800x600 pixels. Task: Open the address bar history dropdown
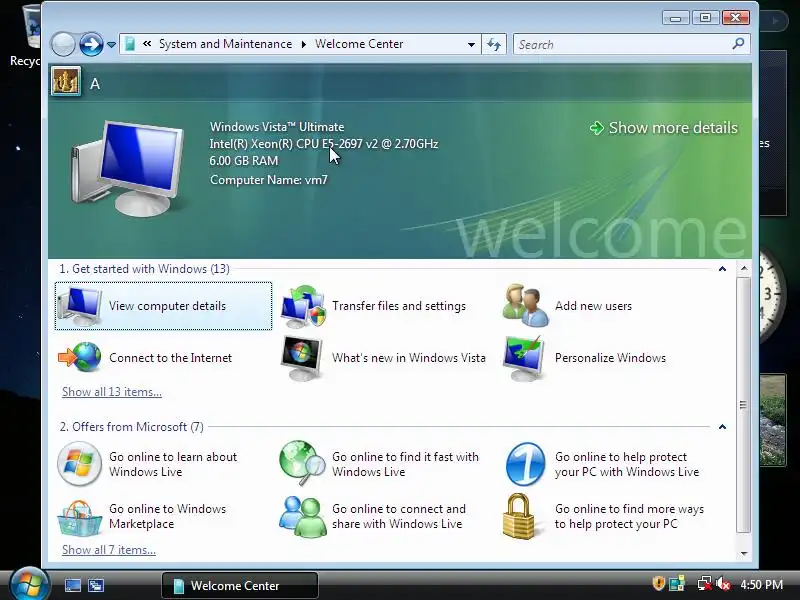pyautogui.click(x=471, y=44)
